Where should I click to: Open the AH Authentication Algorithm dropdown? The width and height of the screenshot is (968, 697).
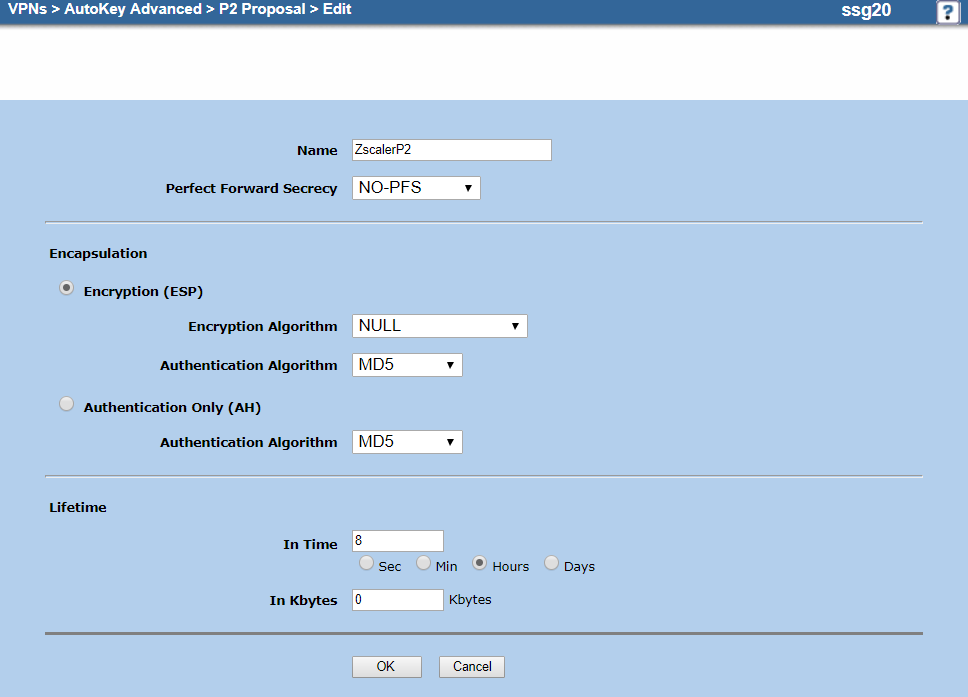407,442
